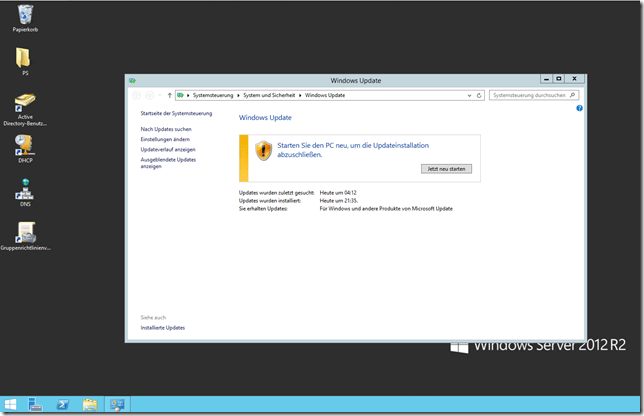Click the up arrow navigation button

170,96
